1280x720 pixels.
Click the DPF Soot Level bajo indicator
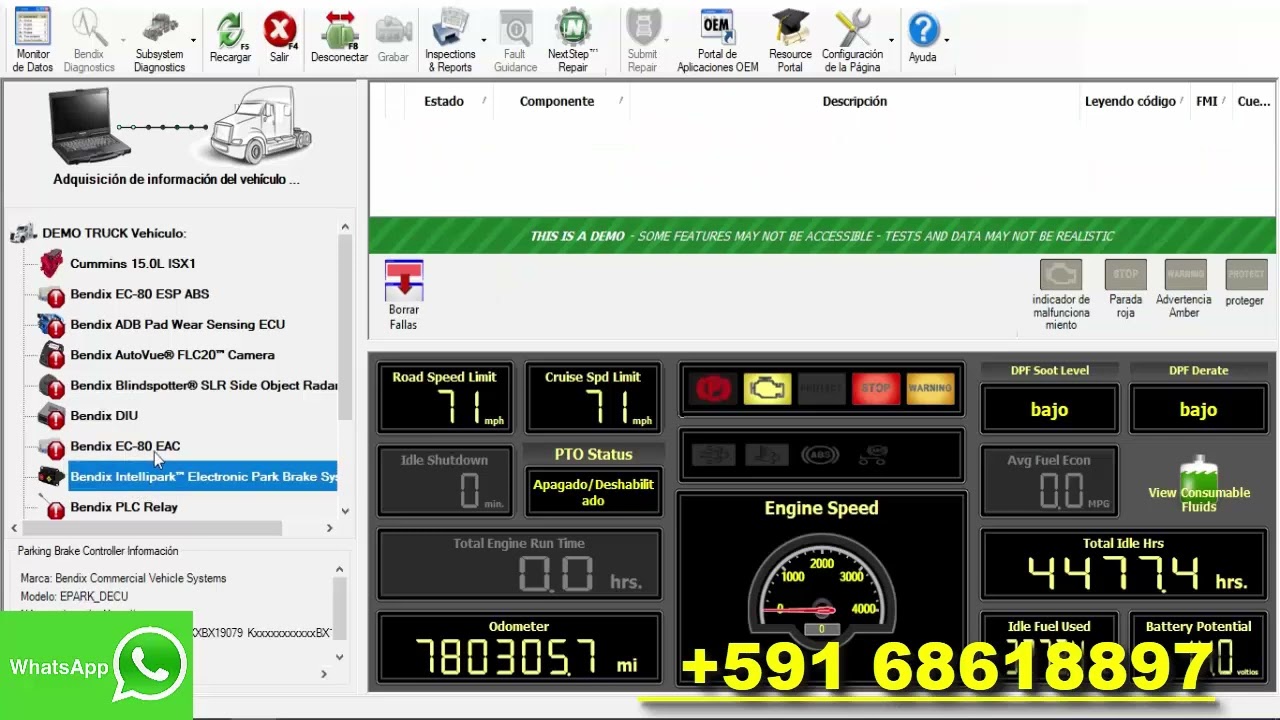tap(1049, 410)
